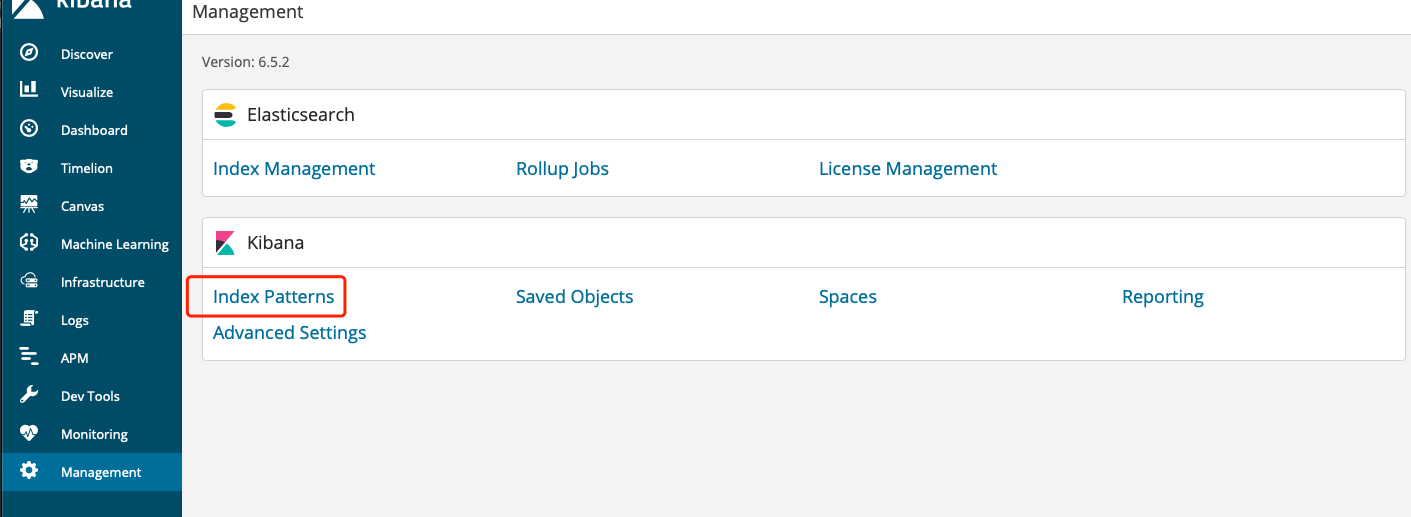The height and width of the screenshot is (517, 1411).
Task: Click the APM icon in sidebar
Action: [29, 357]
